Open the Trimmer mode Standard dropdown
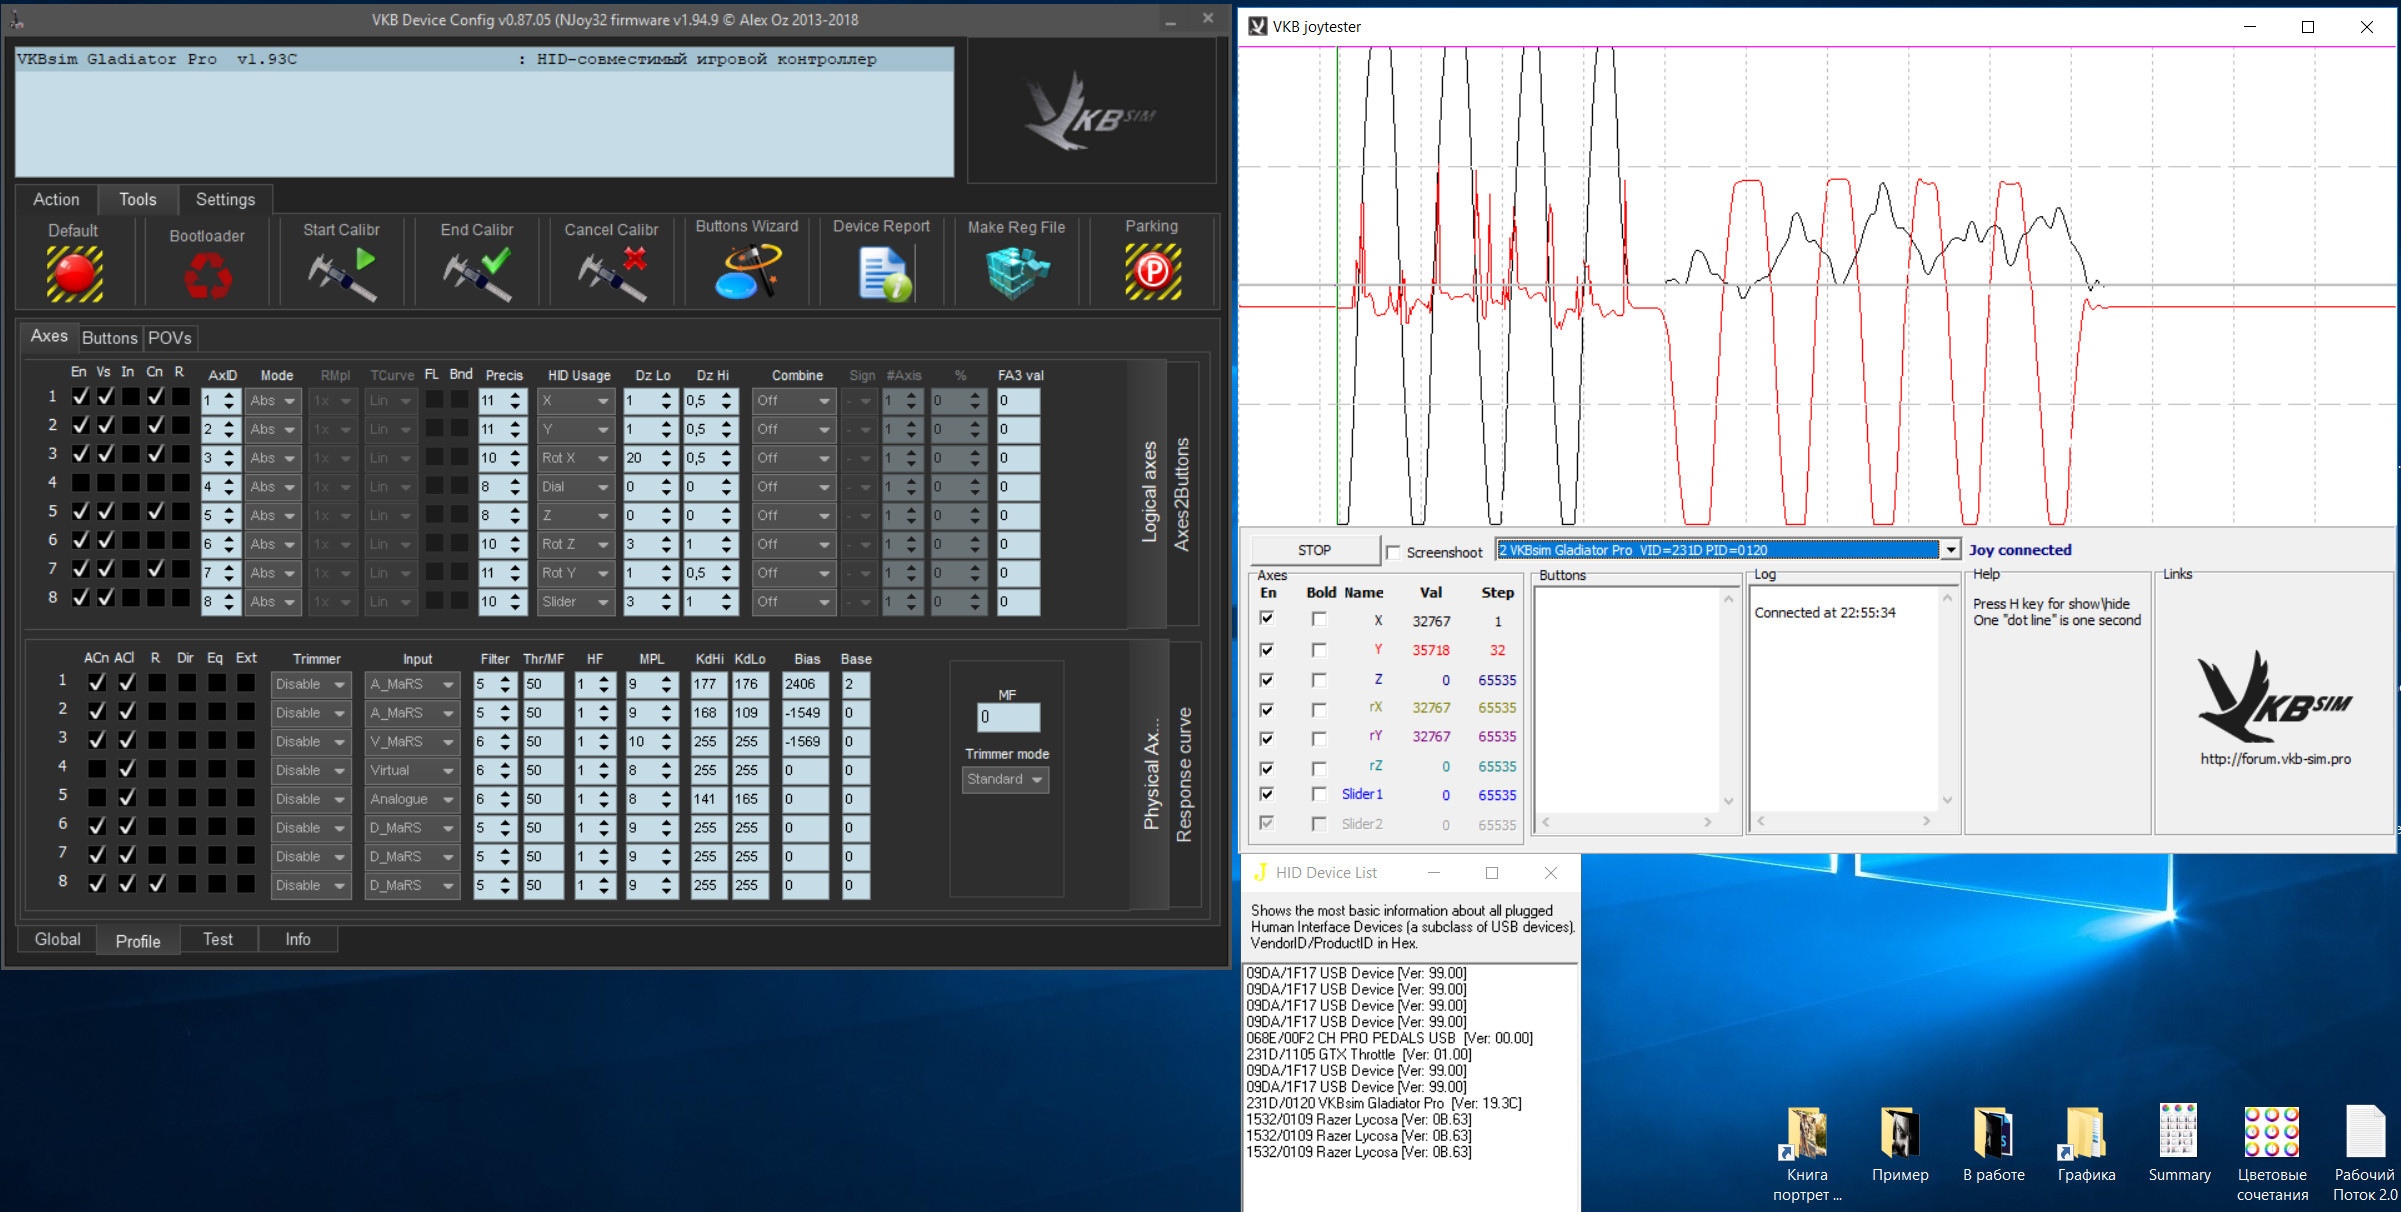Viewport: 2401px width, 1212px height. click(x=1006, y=779)
